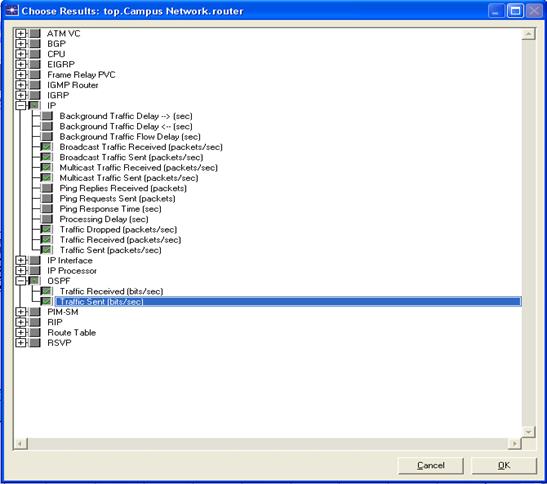This screenshot has height=484, width=547.
Task: Click the PIM-SM category status icon
Action: 35,312
